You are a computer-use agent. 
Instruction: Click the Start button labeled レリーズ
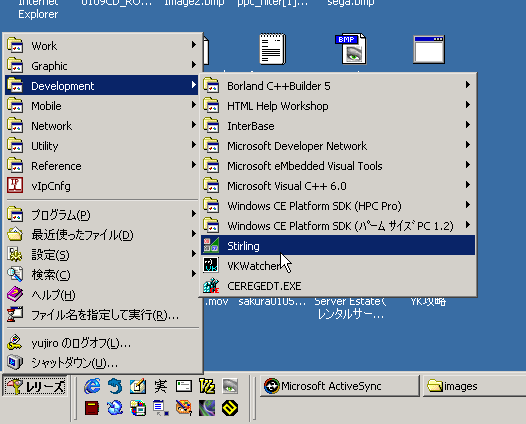click(x=35, y=386)
